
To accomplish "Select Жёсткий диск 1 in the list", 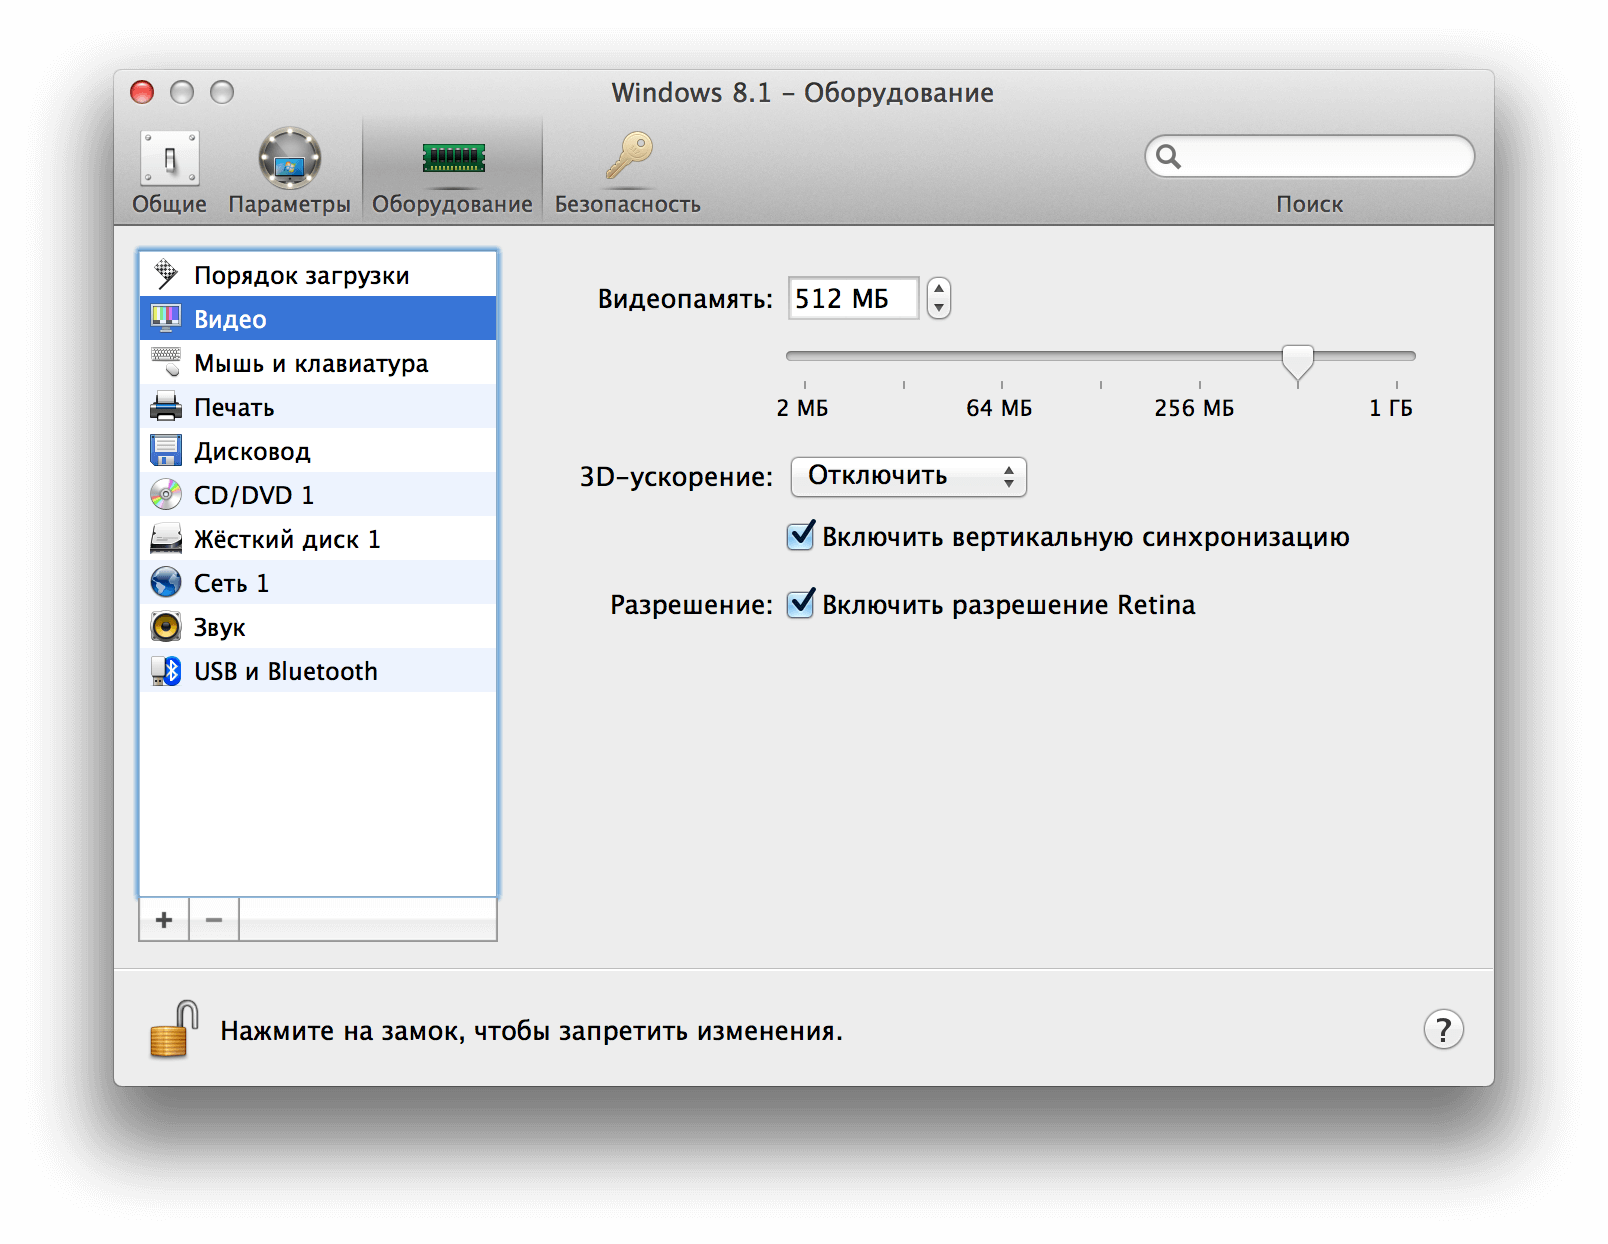I will pyautogui.click(x=318, y=538).
